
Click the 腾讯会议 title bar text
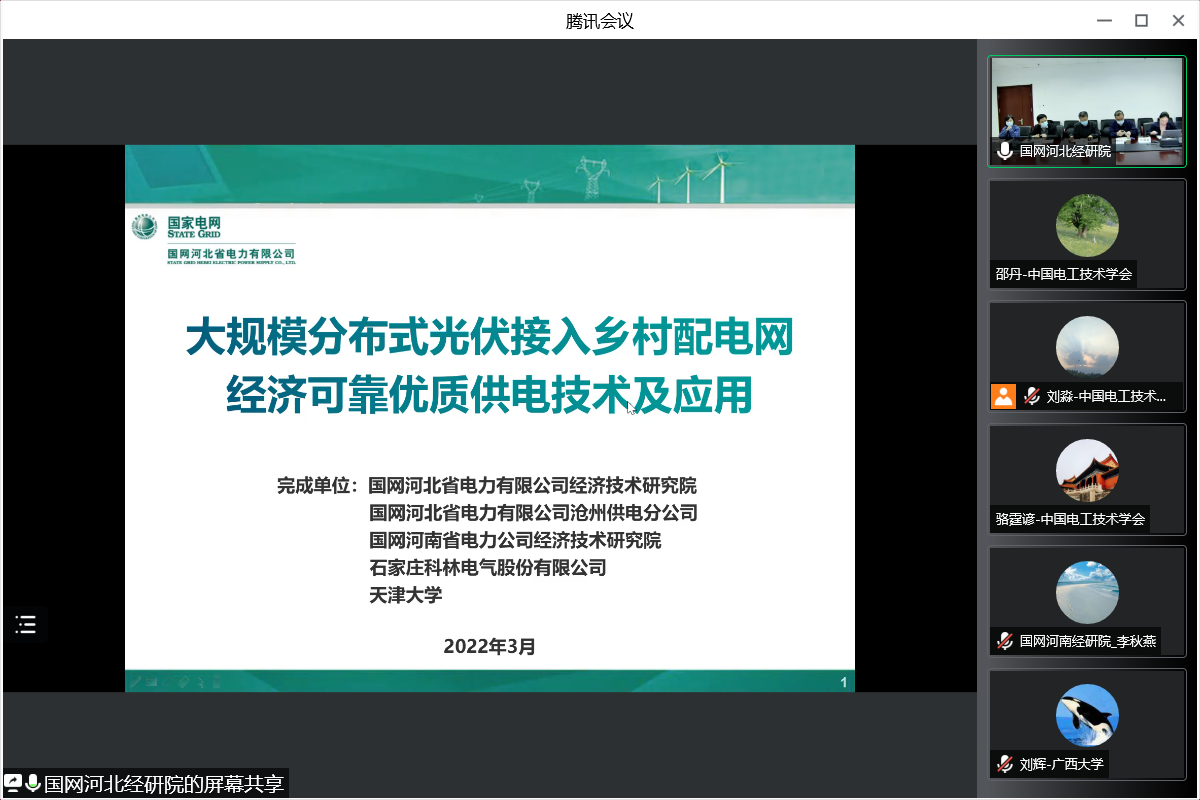[x=599, y=20]
